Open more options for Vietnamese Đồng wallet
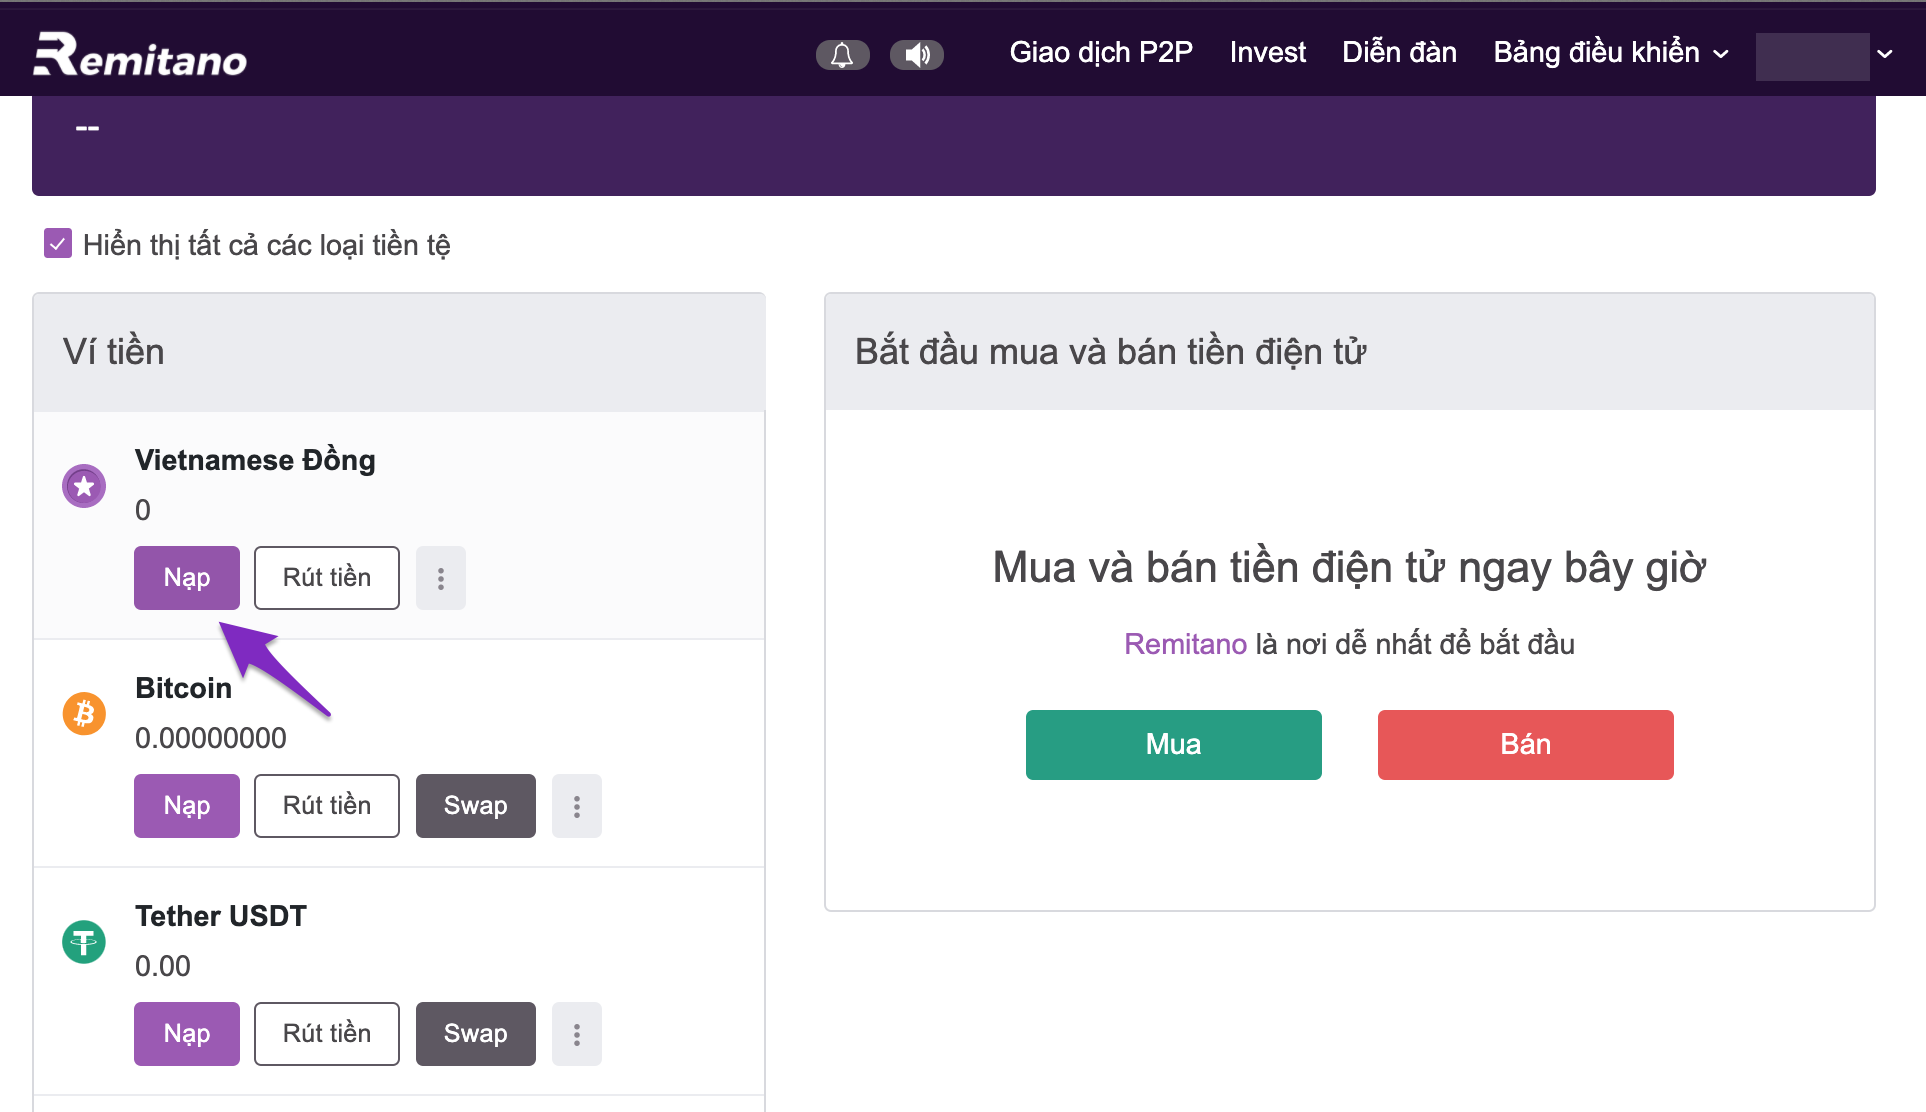Screen dimensions: 1926x1112 click(440, 577)
